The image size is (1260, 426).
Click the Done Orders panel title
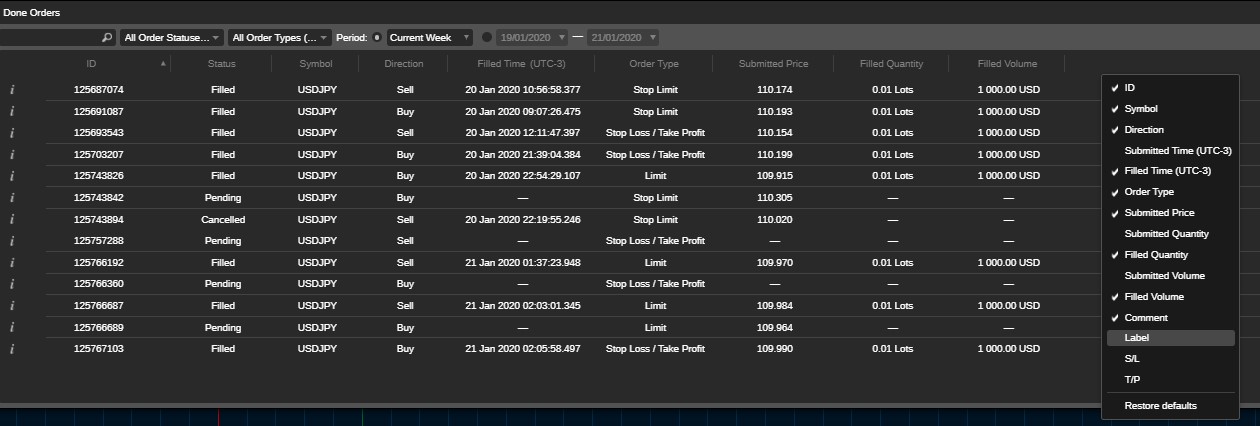click(31, 13)
